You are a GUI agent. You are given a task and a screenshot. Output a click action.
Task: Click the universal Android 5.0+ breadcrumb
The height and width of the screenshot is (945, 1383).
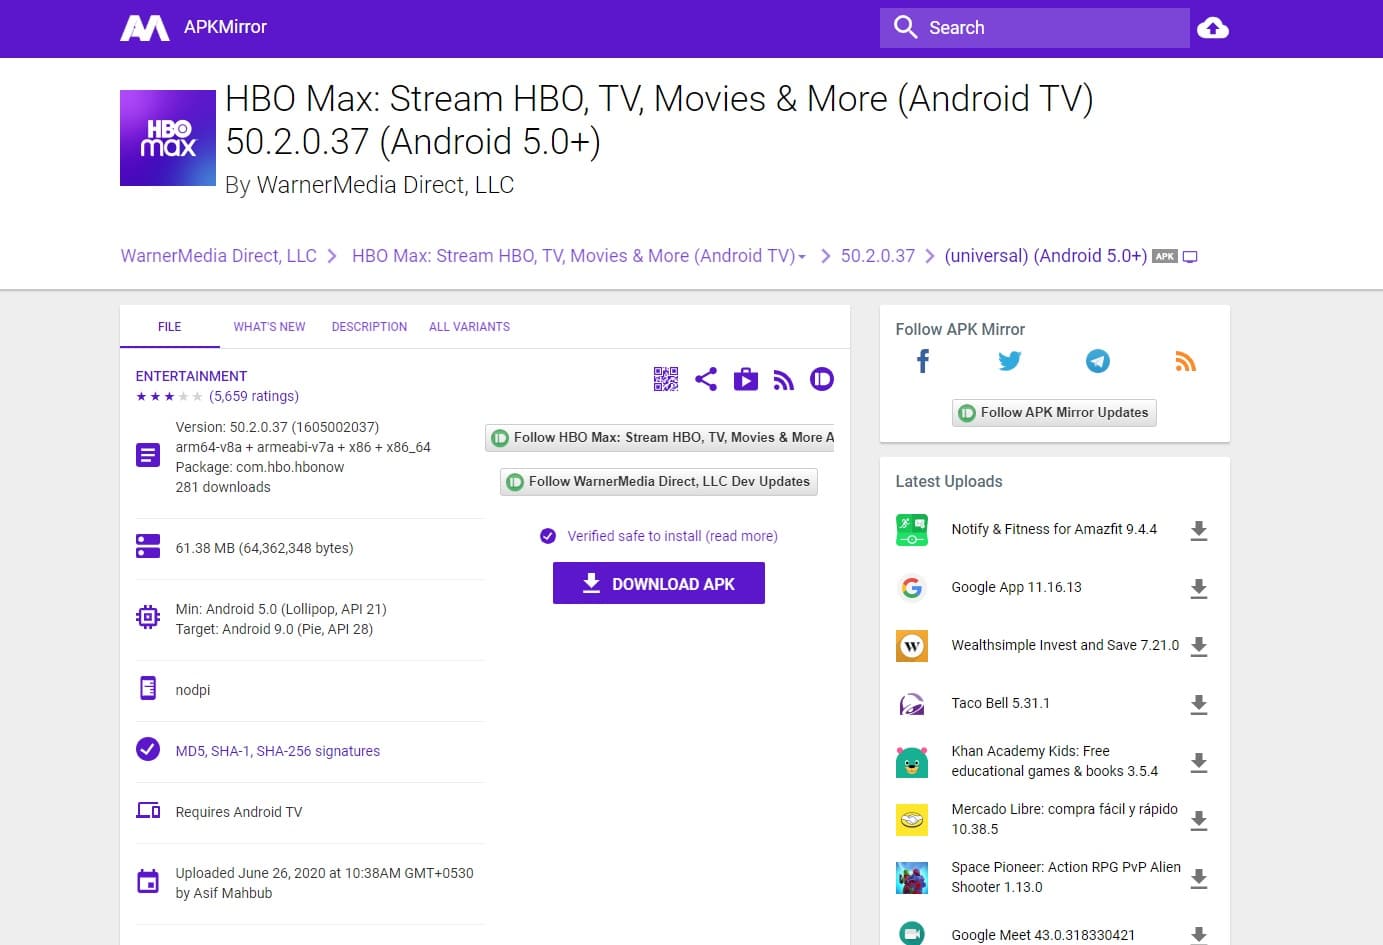tap(1046, 256)
